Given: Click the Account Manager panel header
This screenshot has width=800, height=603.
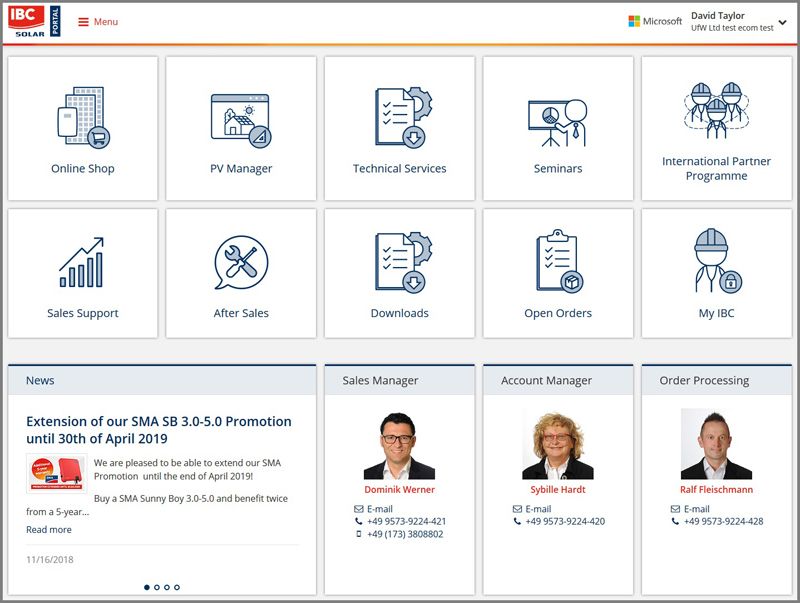Looking at the screenshot, I should coord(558,381).
